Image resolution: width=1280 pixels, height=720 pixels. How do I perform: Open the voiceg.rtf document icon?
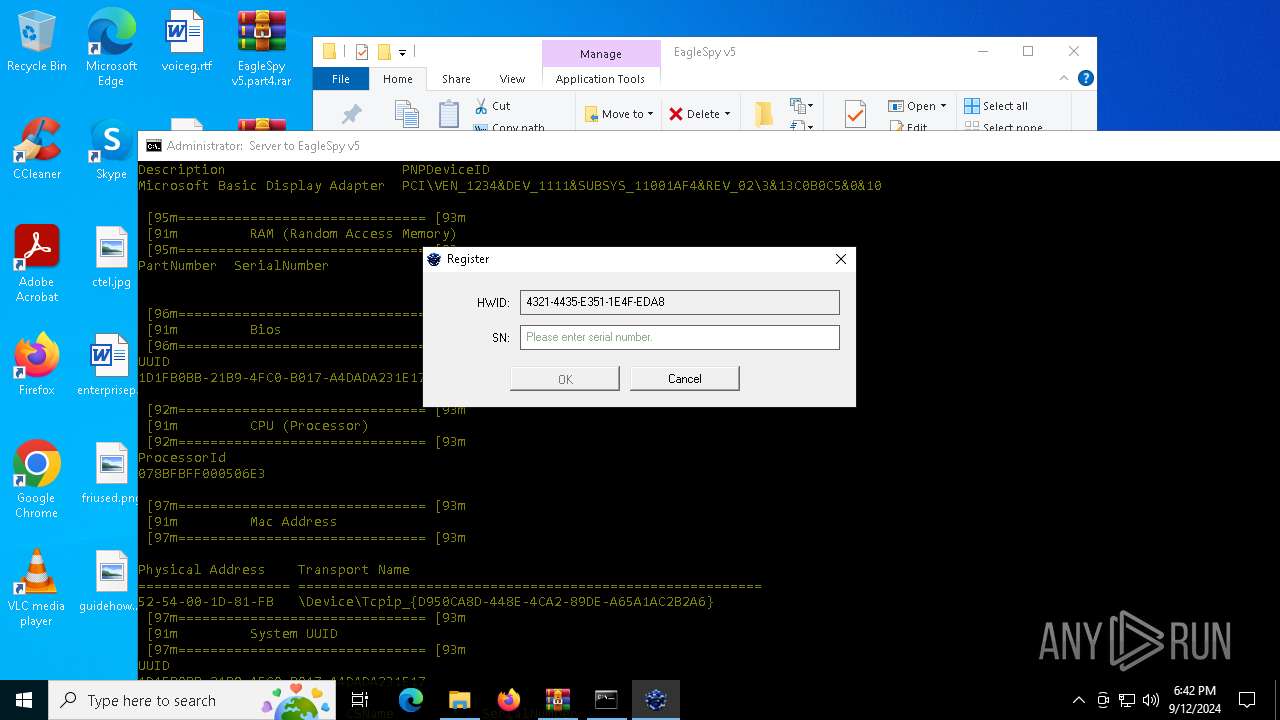[x=186, y=43]
